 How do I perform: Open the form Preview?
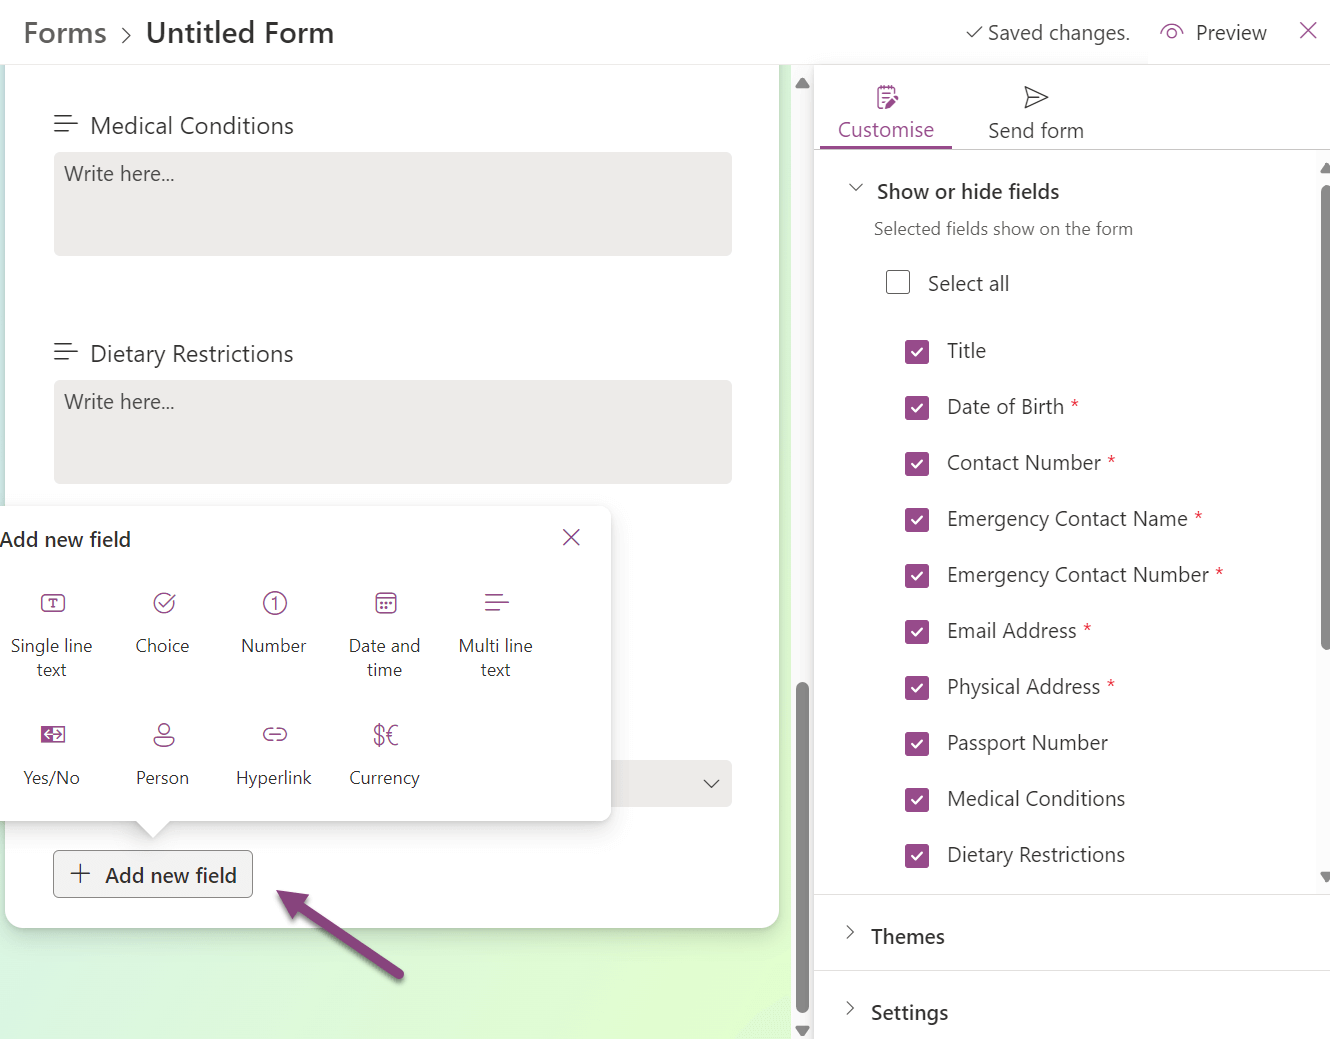tap(1213, 32)
